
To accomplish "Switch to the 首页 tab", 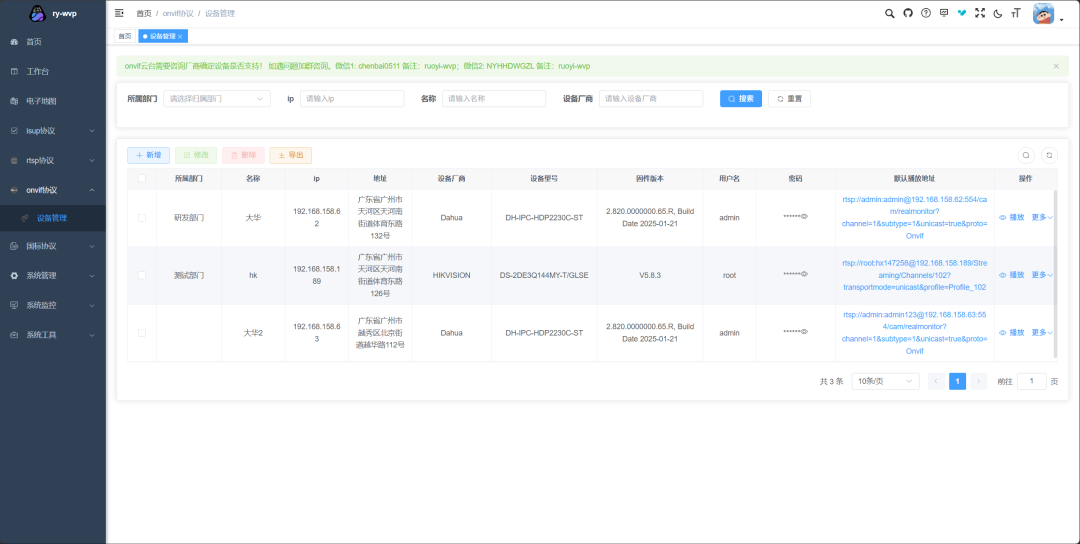I will pyautogui.click(x=125, y=36).
